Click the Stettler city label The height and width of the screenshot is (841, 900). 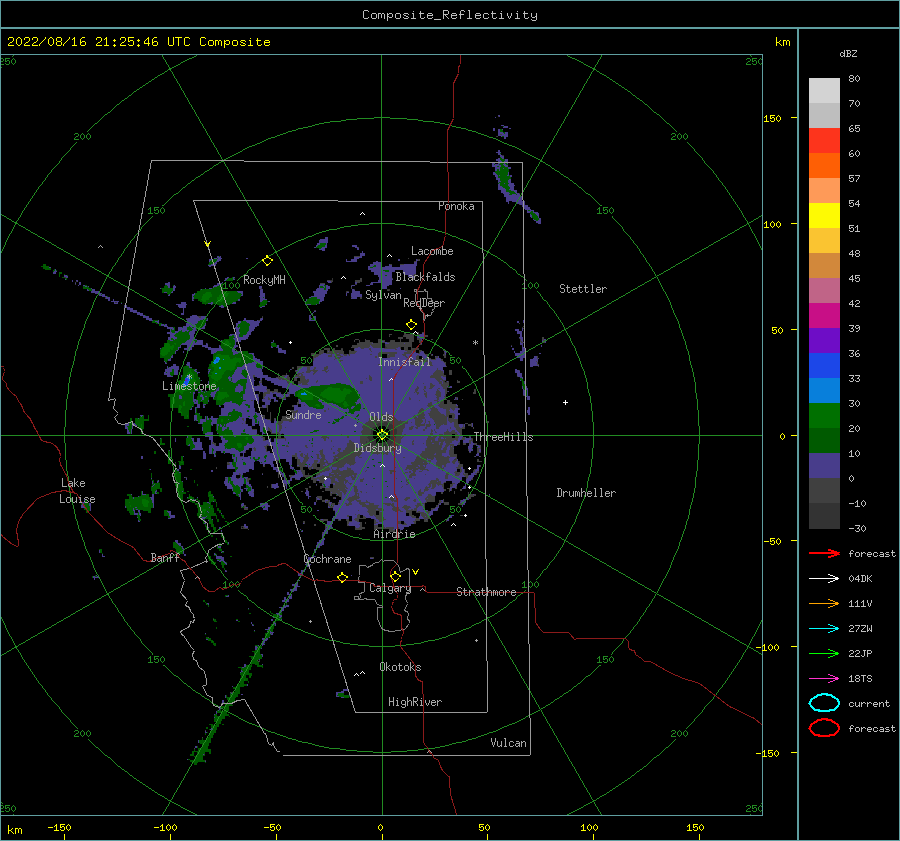coord(583,289)
